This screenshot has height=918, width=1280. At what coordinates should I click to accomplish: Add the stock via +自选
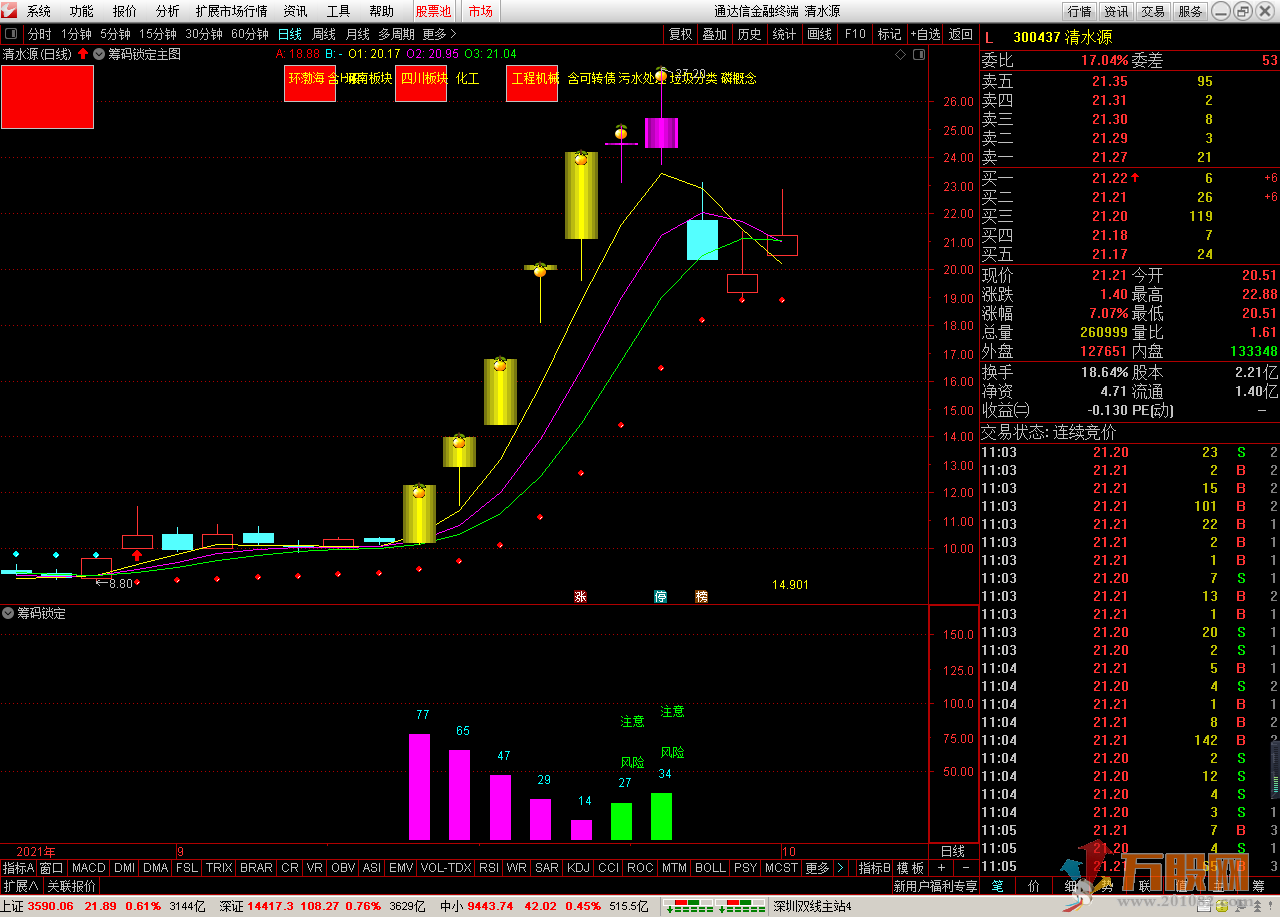pyautogui.click(x=925, y=34)
